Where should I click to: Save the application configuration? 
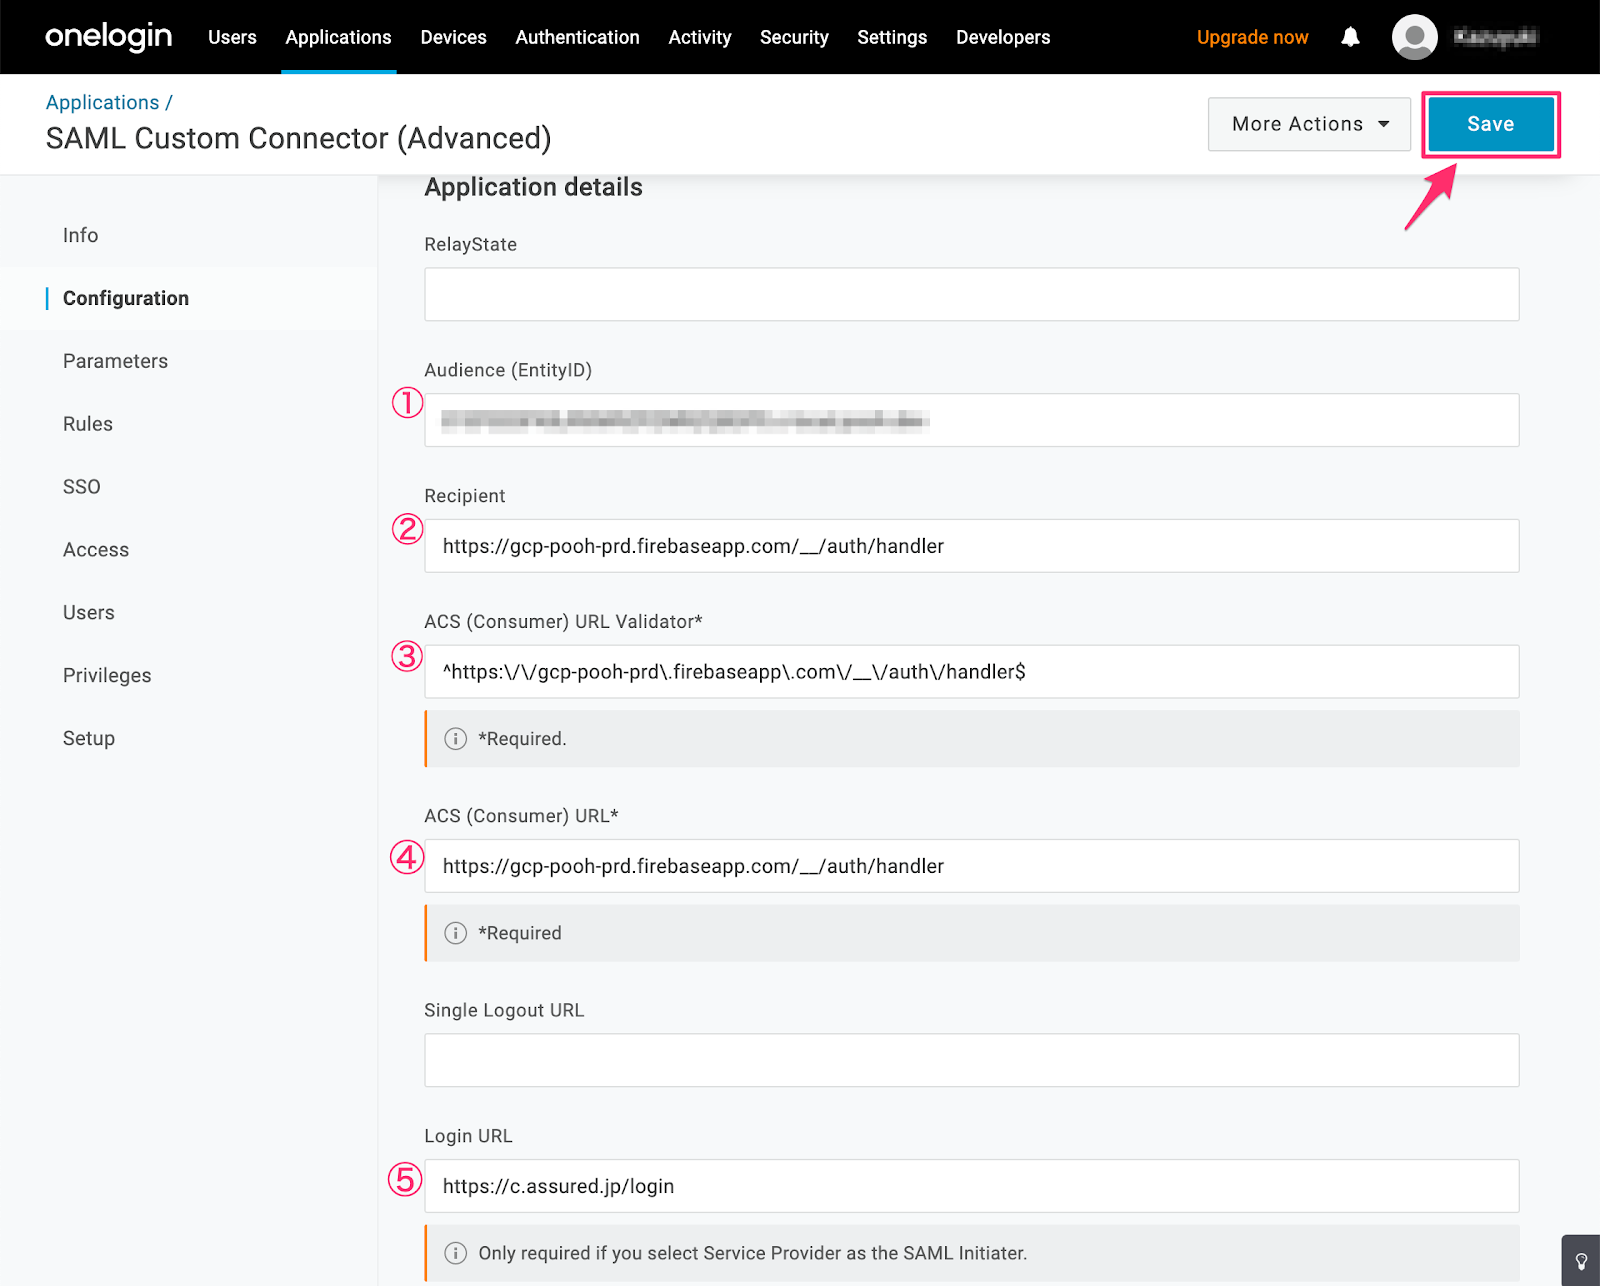point(1490,124)
